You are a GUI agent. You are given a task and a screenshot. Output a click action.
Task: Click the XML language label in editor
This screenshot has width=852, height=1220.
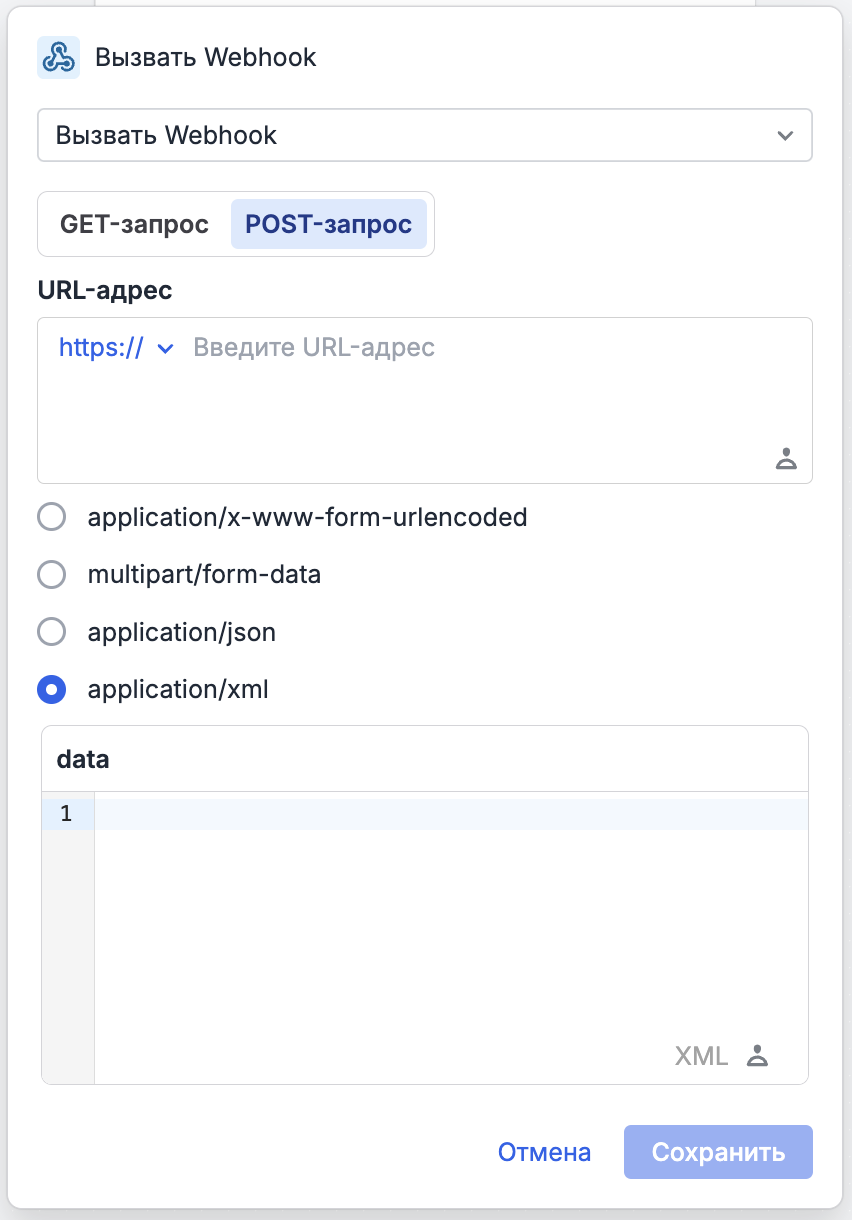click(x=701, y=1056)
